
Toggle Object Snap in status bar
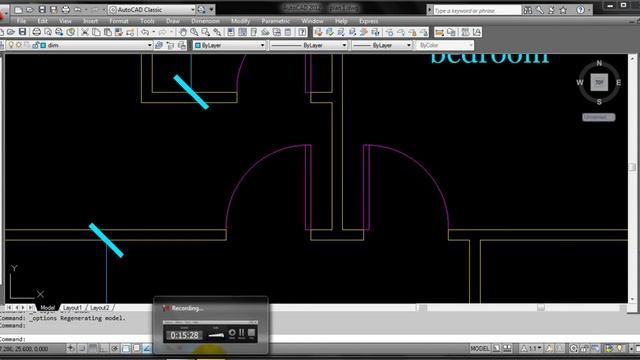(x=126, y=349)
